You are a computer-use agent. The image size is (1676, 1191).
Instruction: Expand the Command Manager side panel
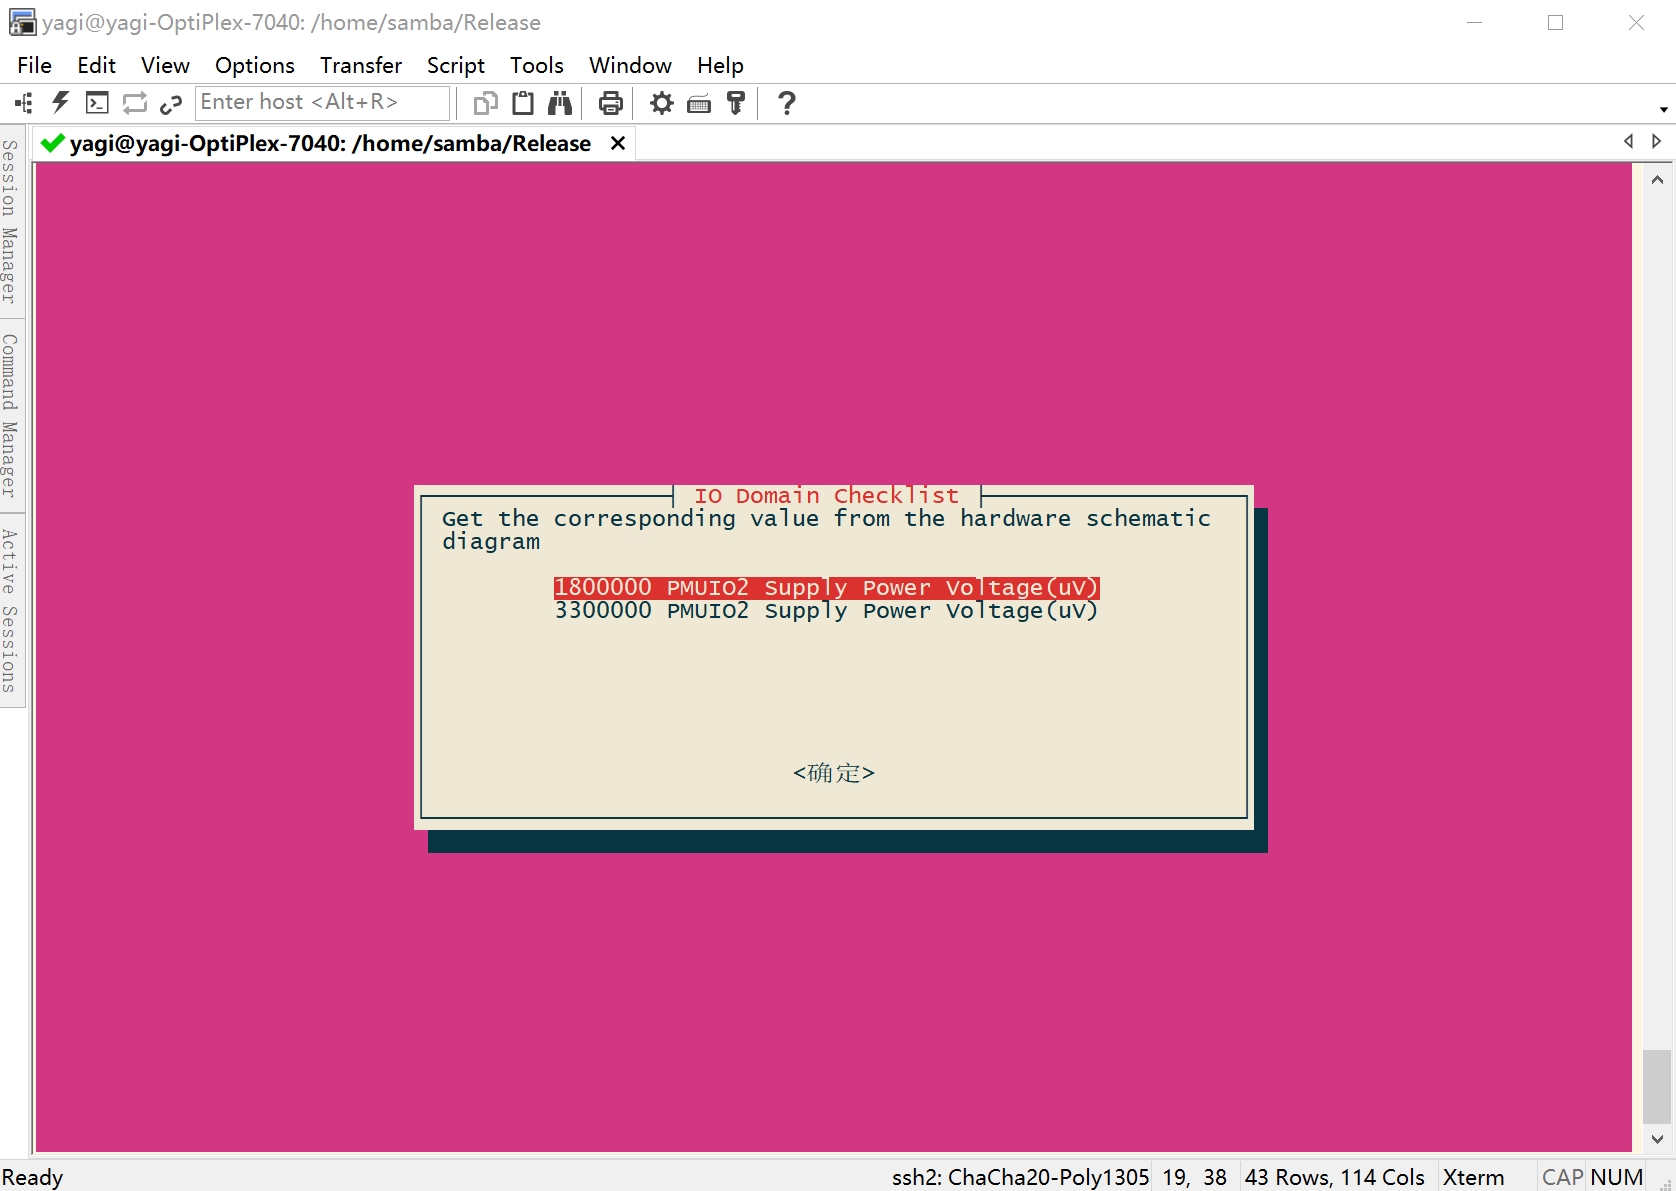[x=10, y=415]
